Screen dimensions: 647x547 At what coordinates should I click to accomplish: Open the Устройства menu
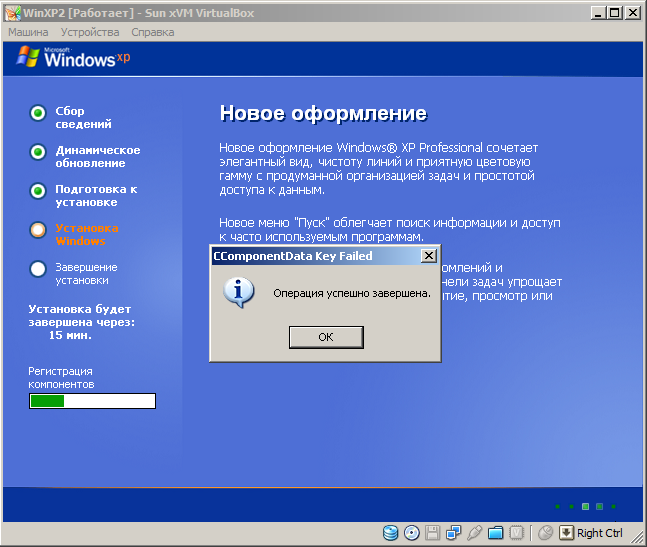point(90,32)
